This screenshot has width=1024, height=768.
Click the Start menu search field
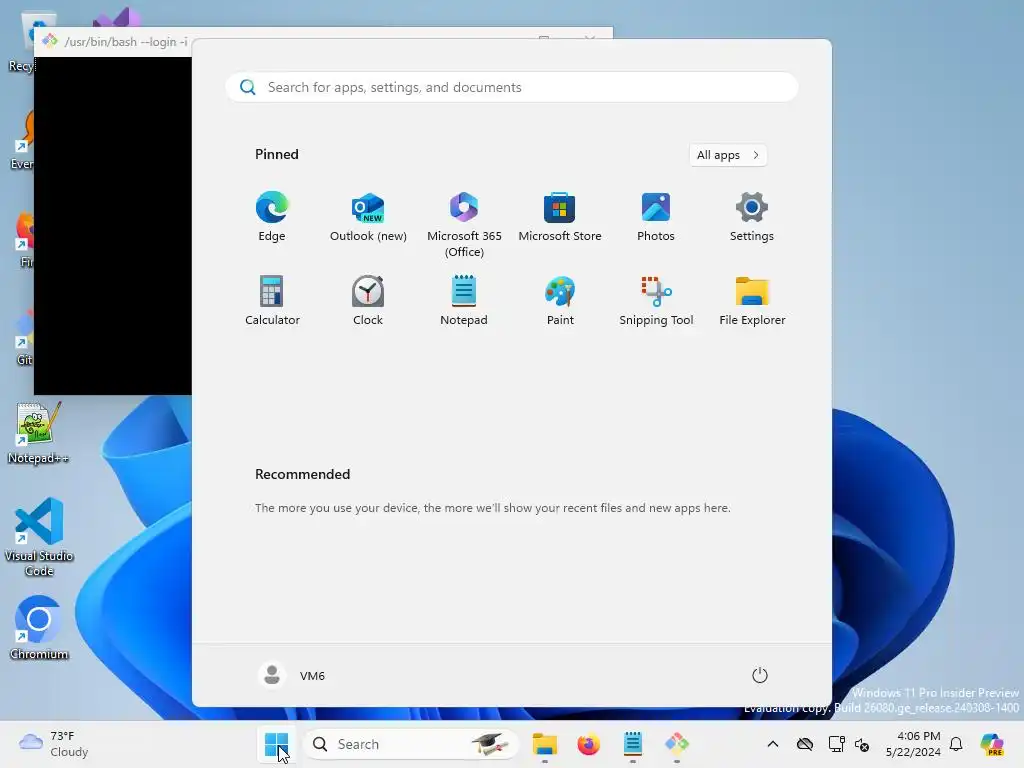point(512,87)
